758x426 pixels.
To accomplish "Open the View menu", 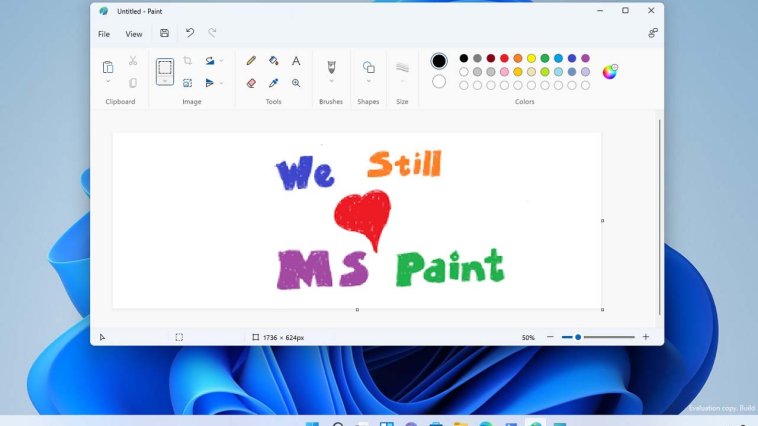I will (134, 34).
